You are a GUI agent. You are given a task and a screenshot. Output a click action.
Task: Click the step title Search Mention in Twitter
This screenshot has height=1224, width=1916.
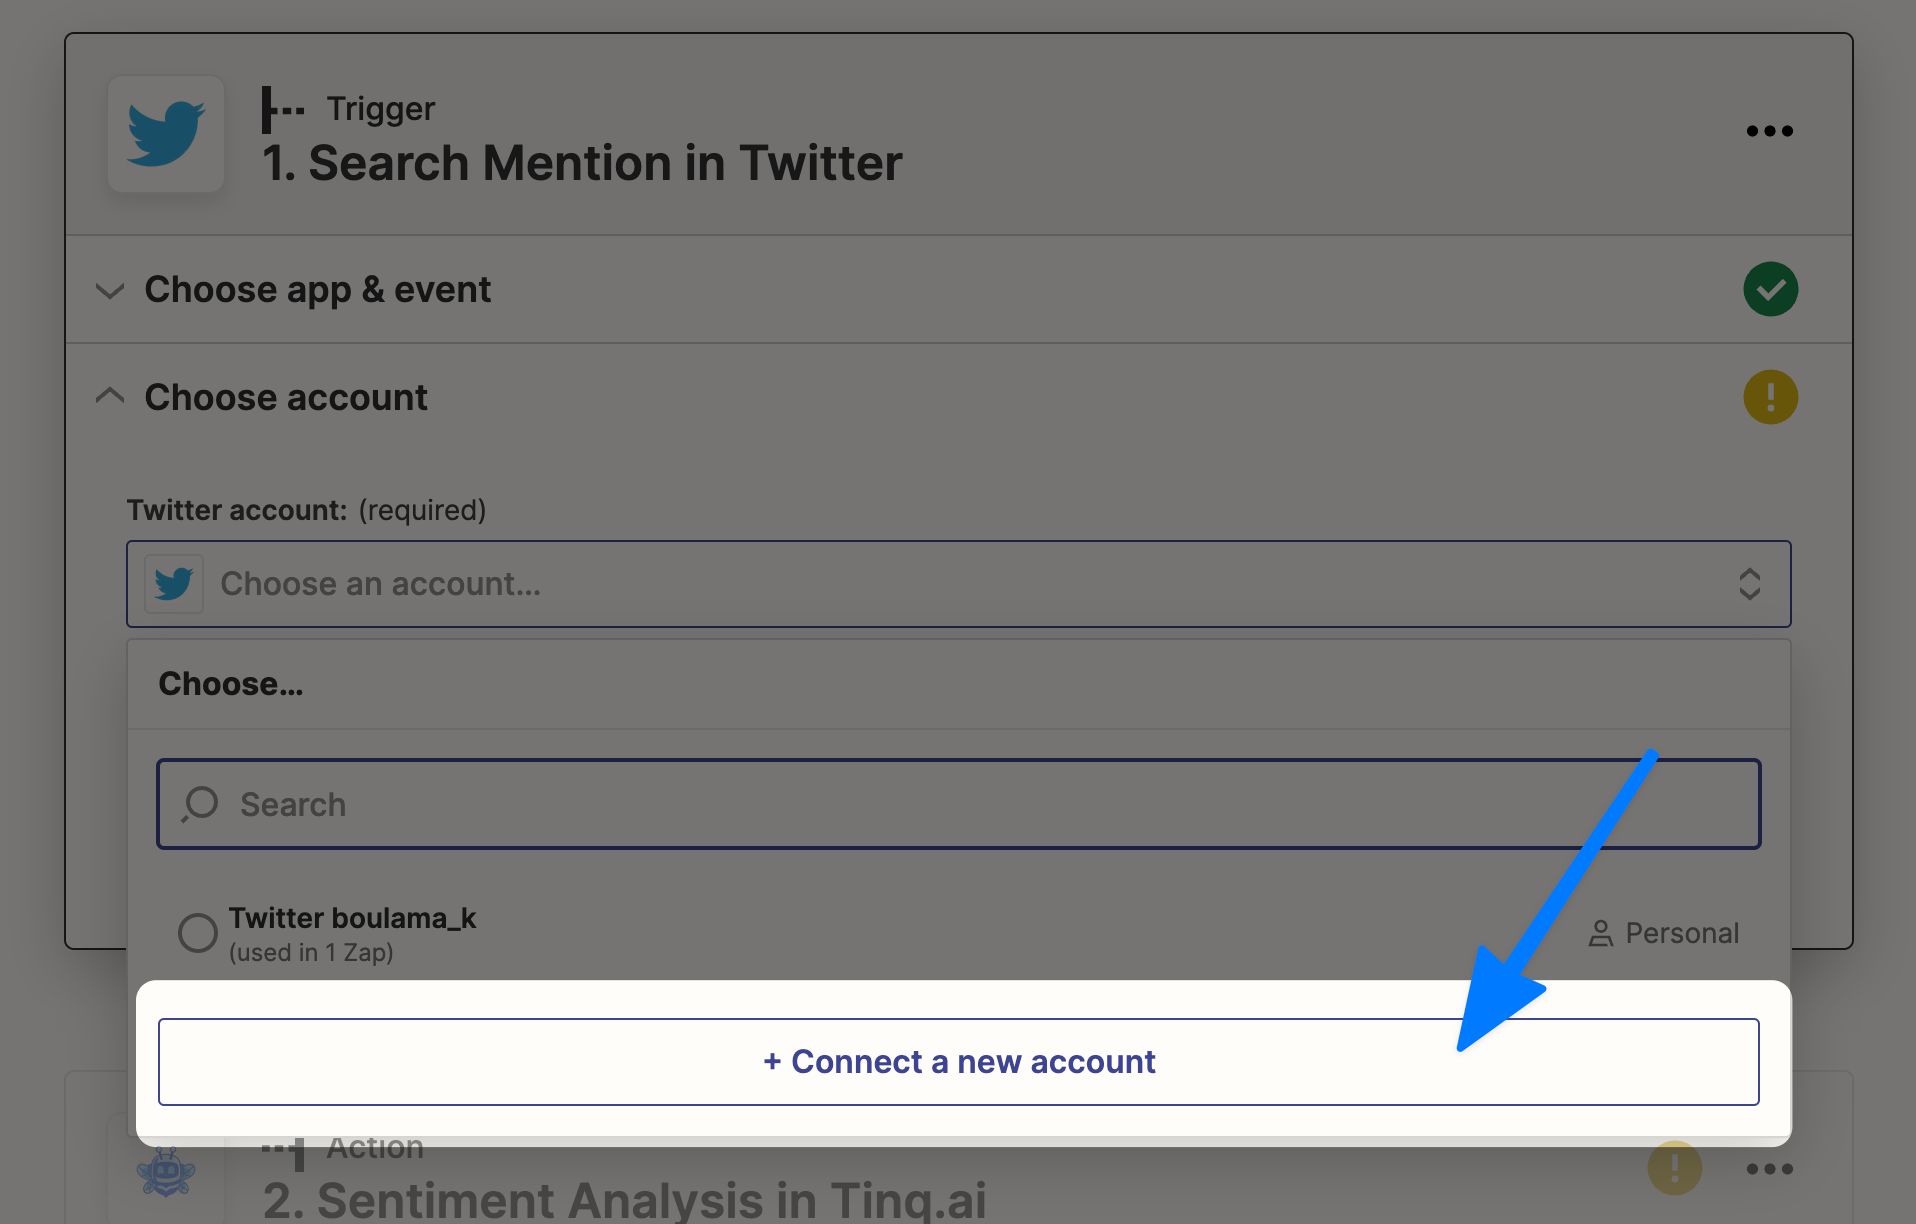coord(581,163)
